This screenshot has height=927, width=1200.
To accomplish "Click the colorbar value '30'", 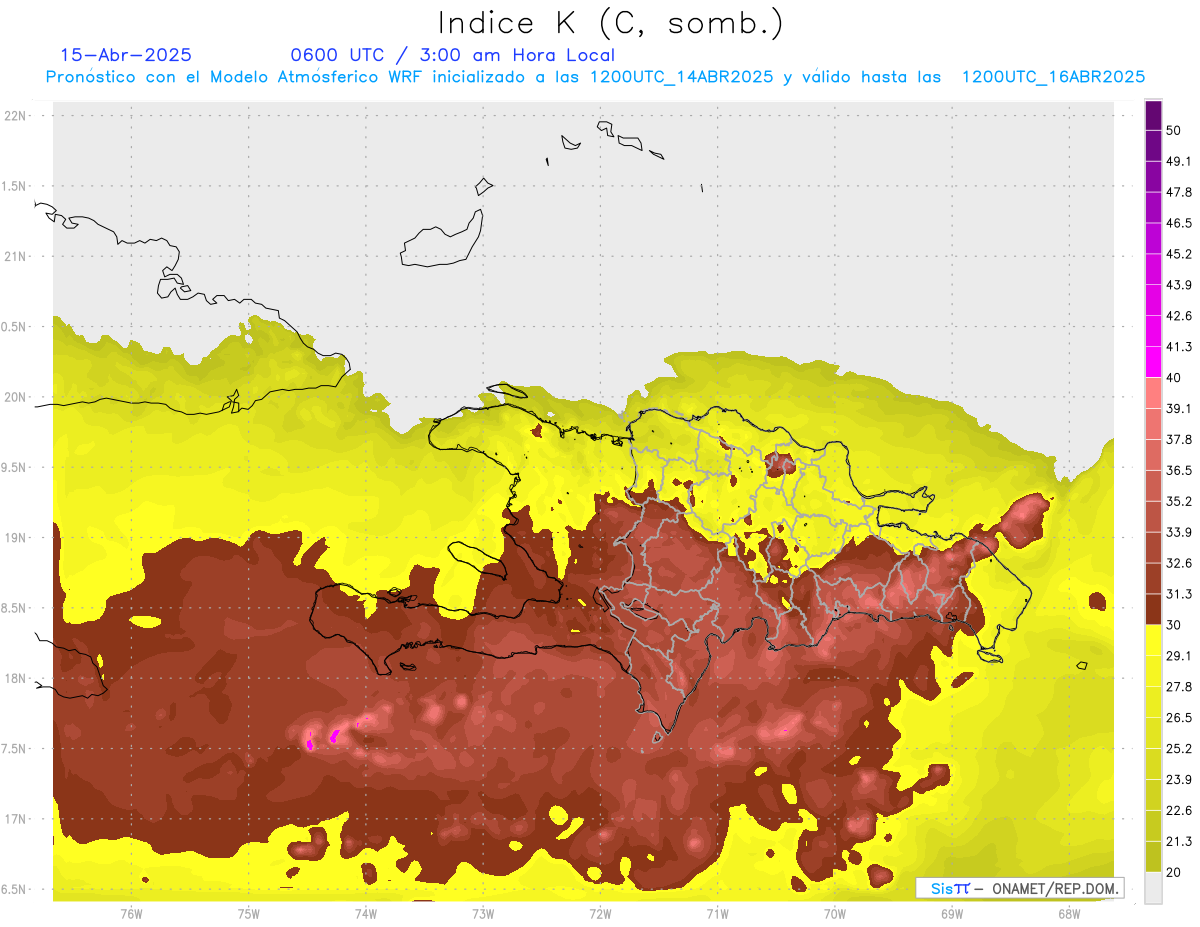I will point(1175,625).
